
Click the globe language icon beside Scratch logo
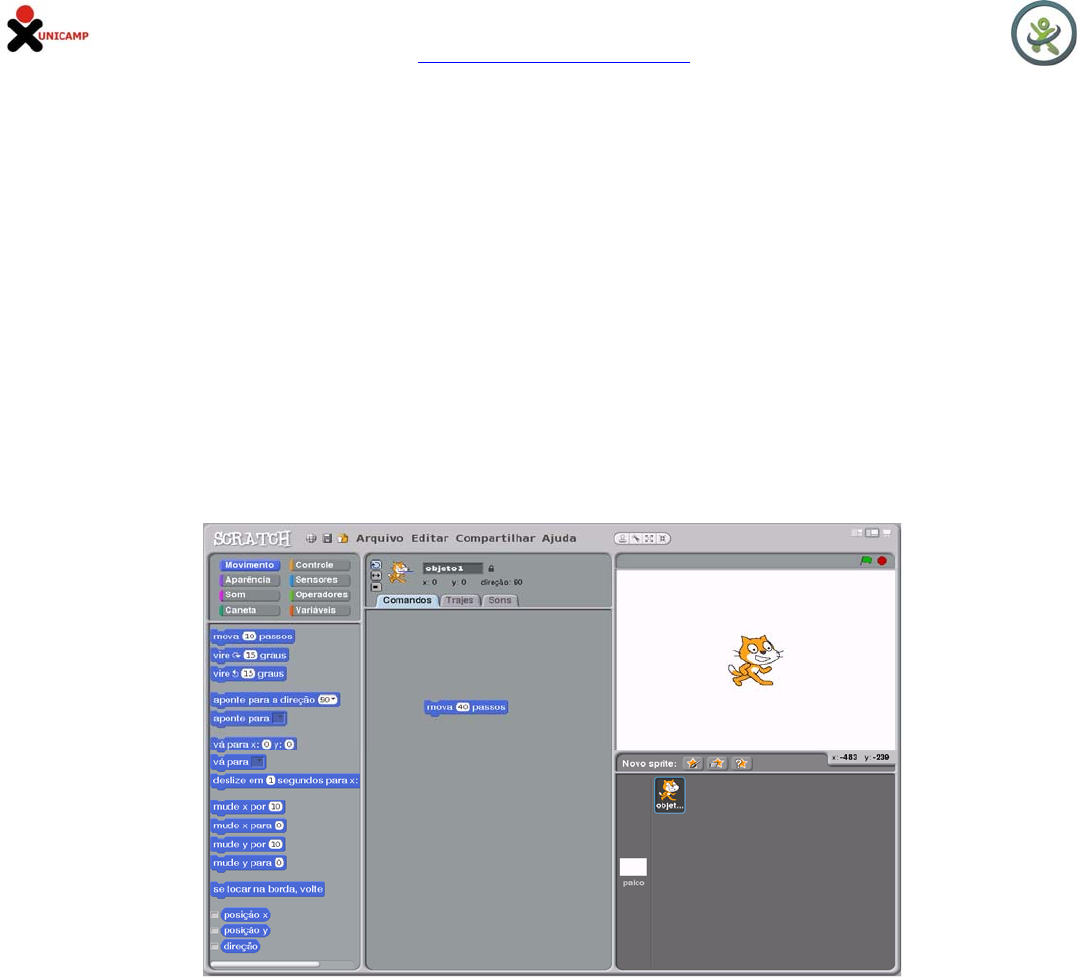pyautogui.click(x=311, y=539)
